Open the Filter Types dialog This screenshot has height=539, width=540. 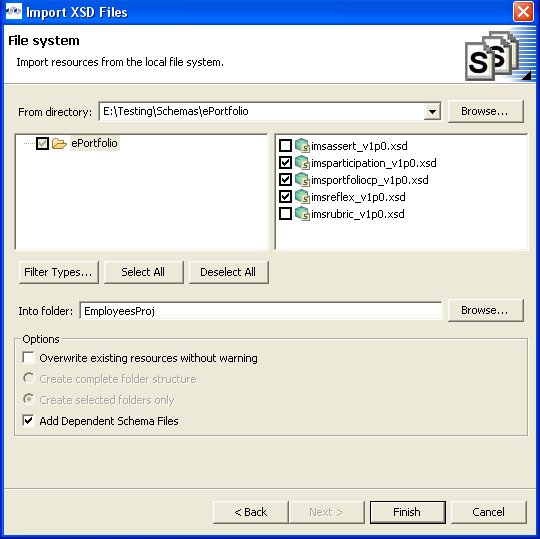point(59,272)
